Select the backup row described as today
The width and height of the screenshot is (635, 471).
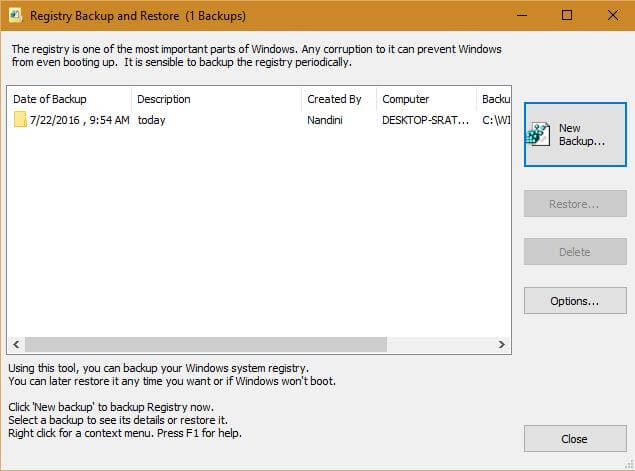(x=259, y=120)
